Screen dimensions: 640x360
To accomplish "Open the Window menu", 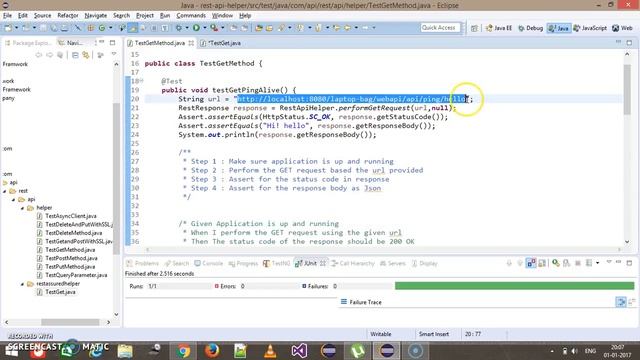I will pos(222,16).
